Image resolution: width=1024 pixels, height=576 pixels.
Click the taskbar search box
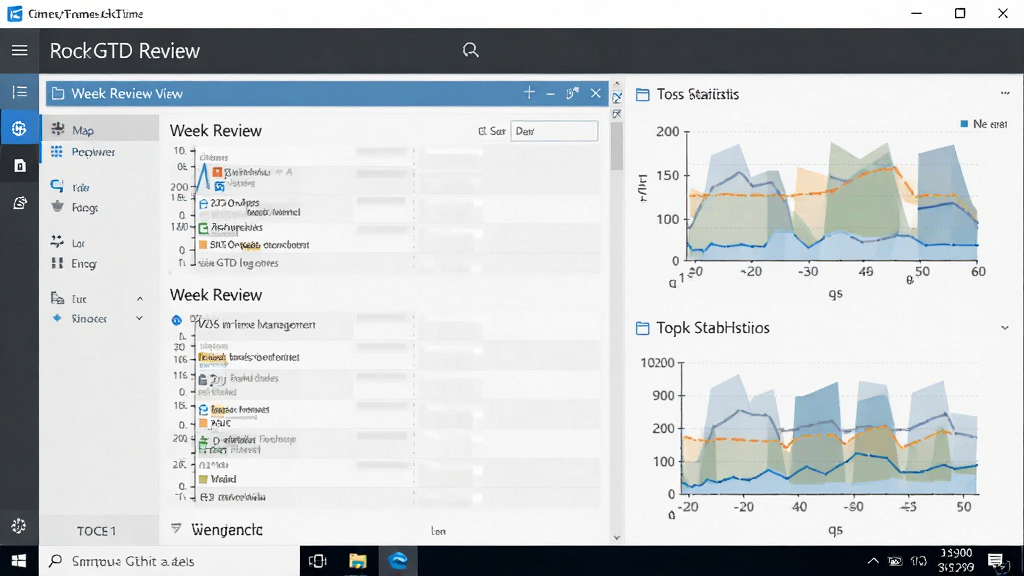click(x=169, y=561)
